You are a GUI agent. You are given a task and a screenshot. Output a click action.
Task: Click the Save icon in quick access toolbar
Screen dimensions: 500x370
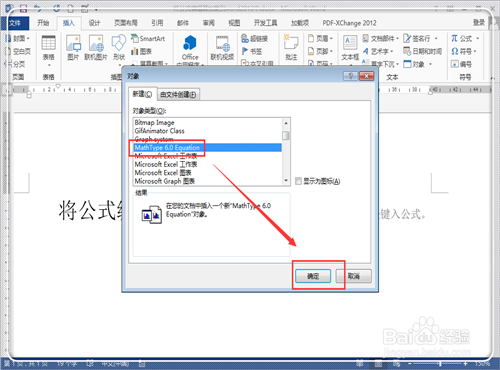click(23, 8)
